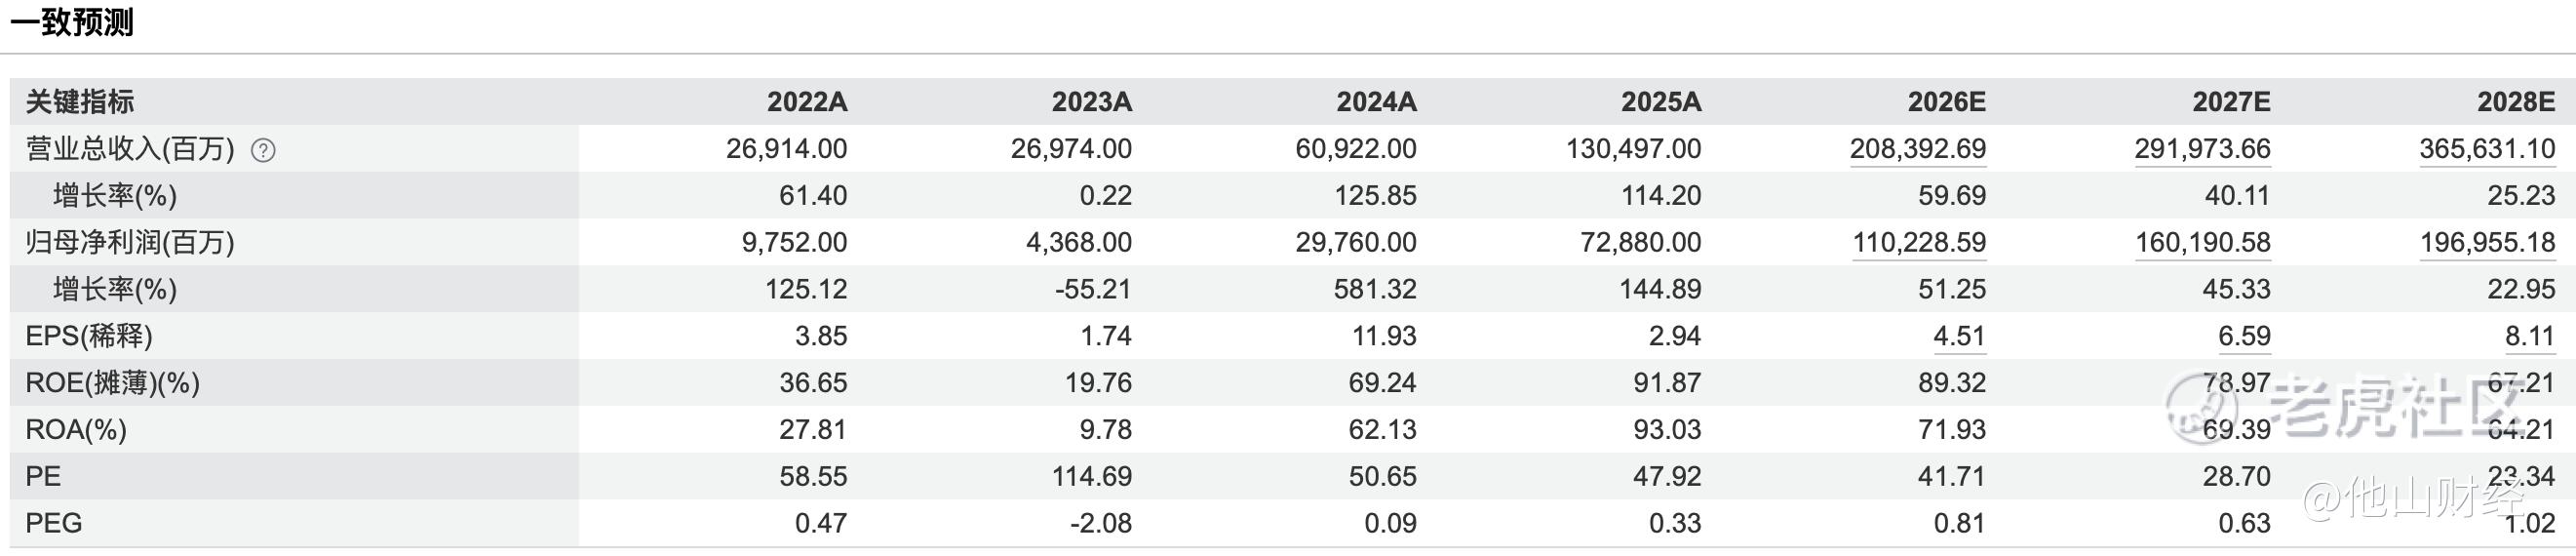Select the 归母净利润(百万) row label
This screenshot has height=556, width=2576.
tap(130, 243)
